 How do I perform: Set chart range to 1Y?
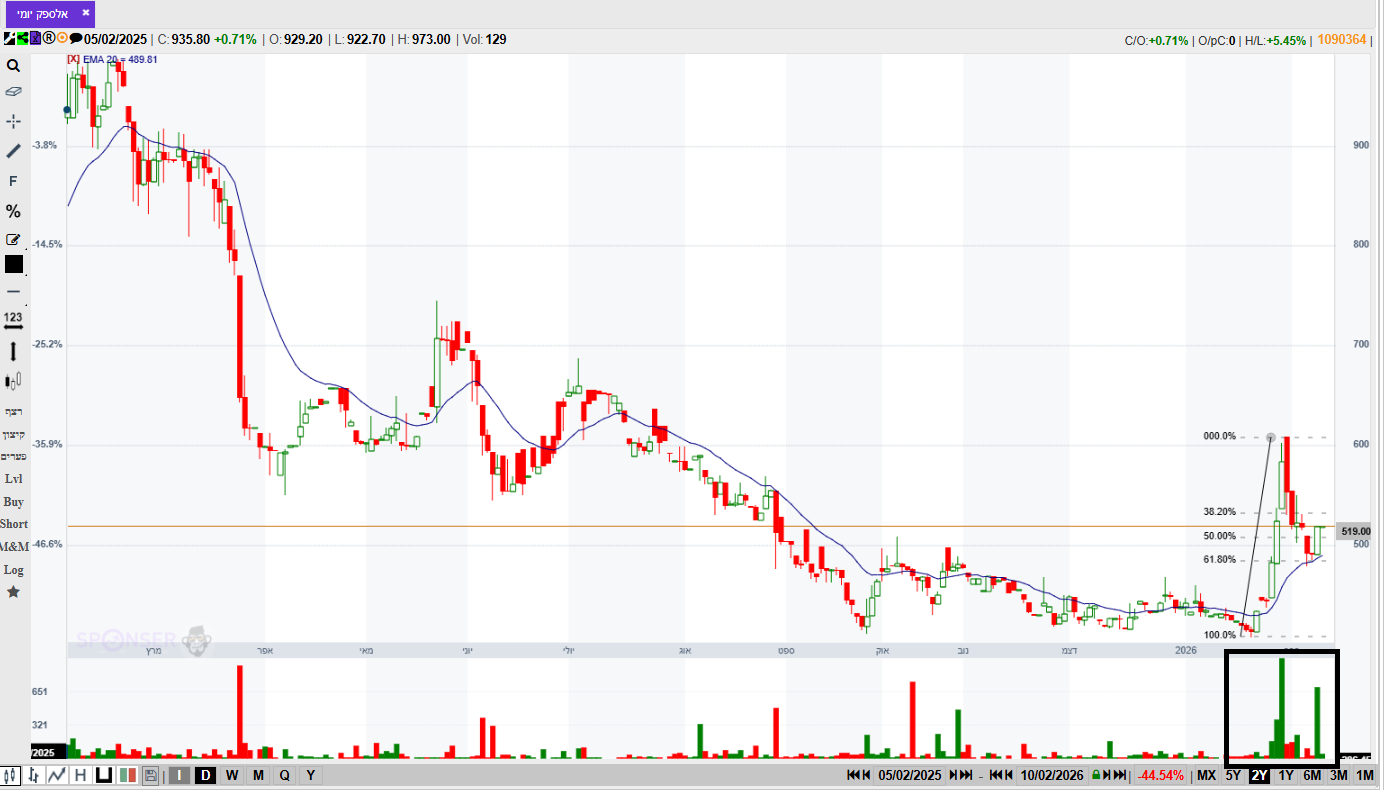(1286, 775)
